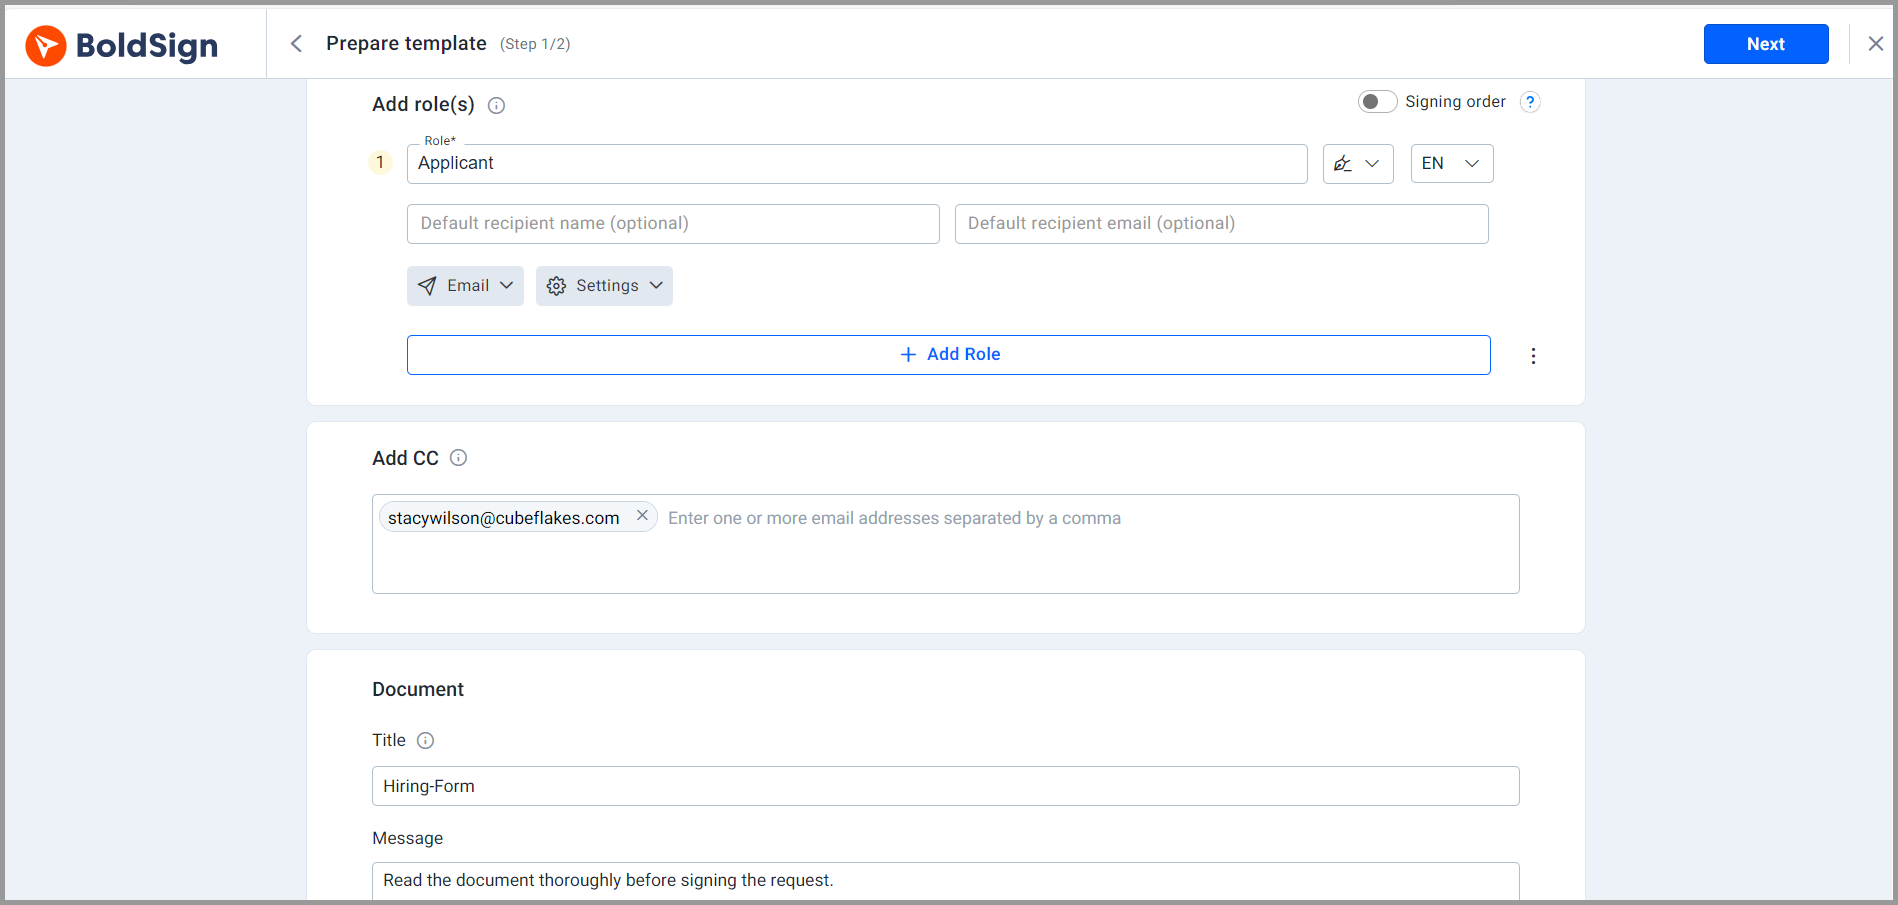1898x905 pixels.
Task: Click the Role field containing Applicant
Action: coord(856,164)
